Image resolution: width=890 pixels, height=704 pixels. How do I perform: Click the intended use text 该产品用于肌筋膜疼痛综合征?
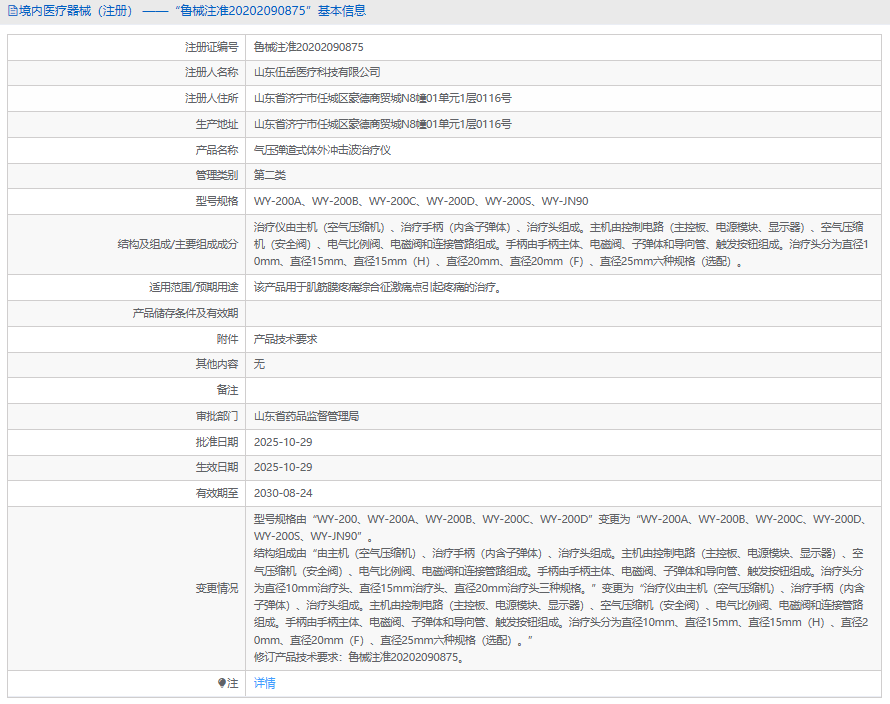378,287
